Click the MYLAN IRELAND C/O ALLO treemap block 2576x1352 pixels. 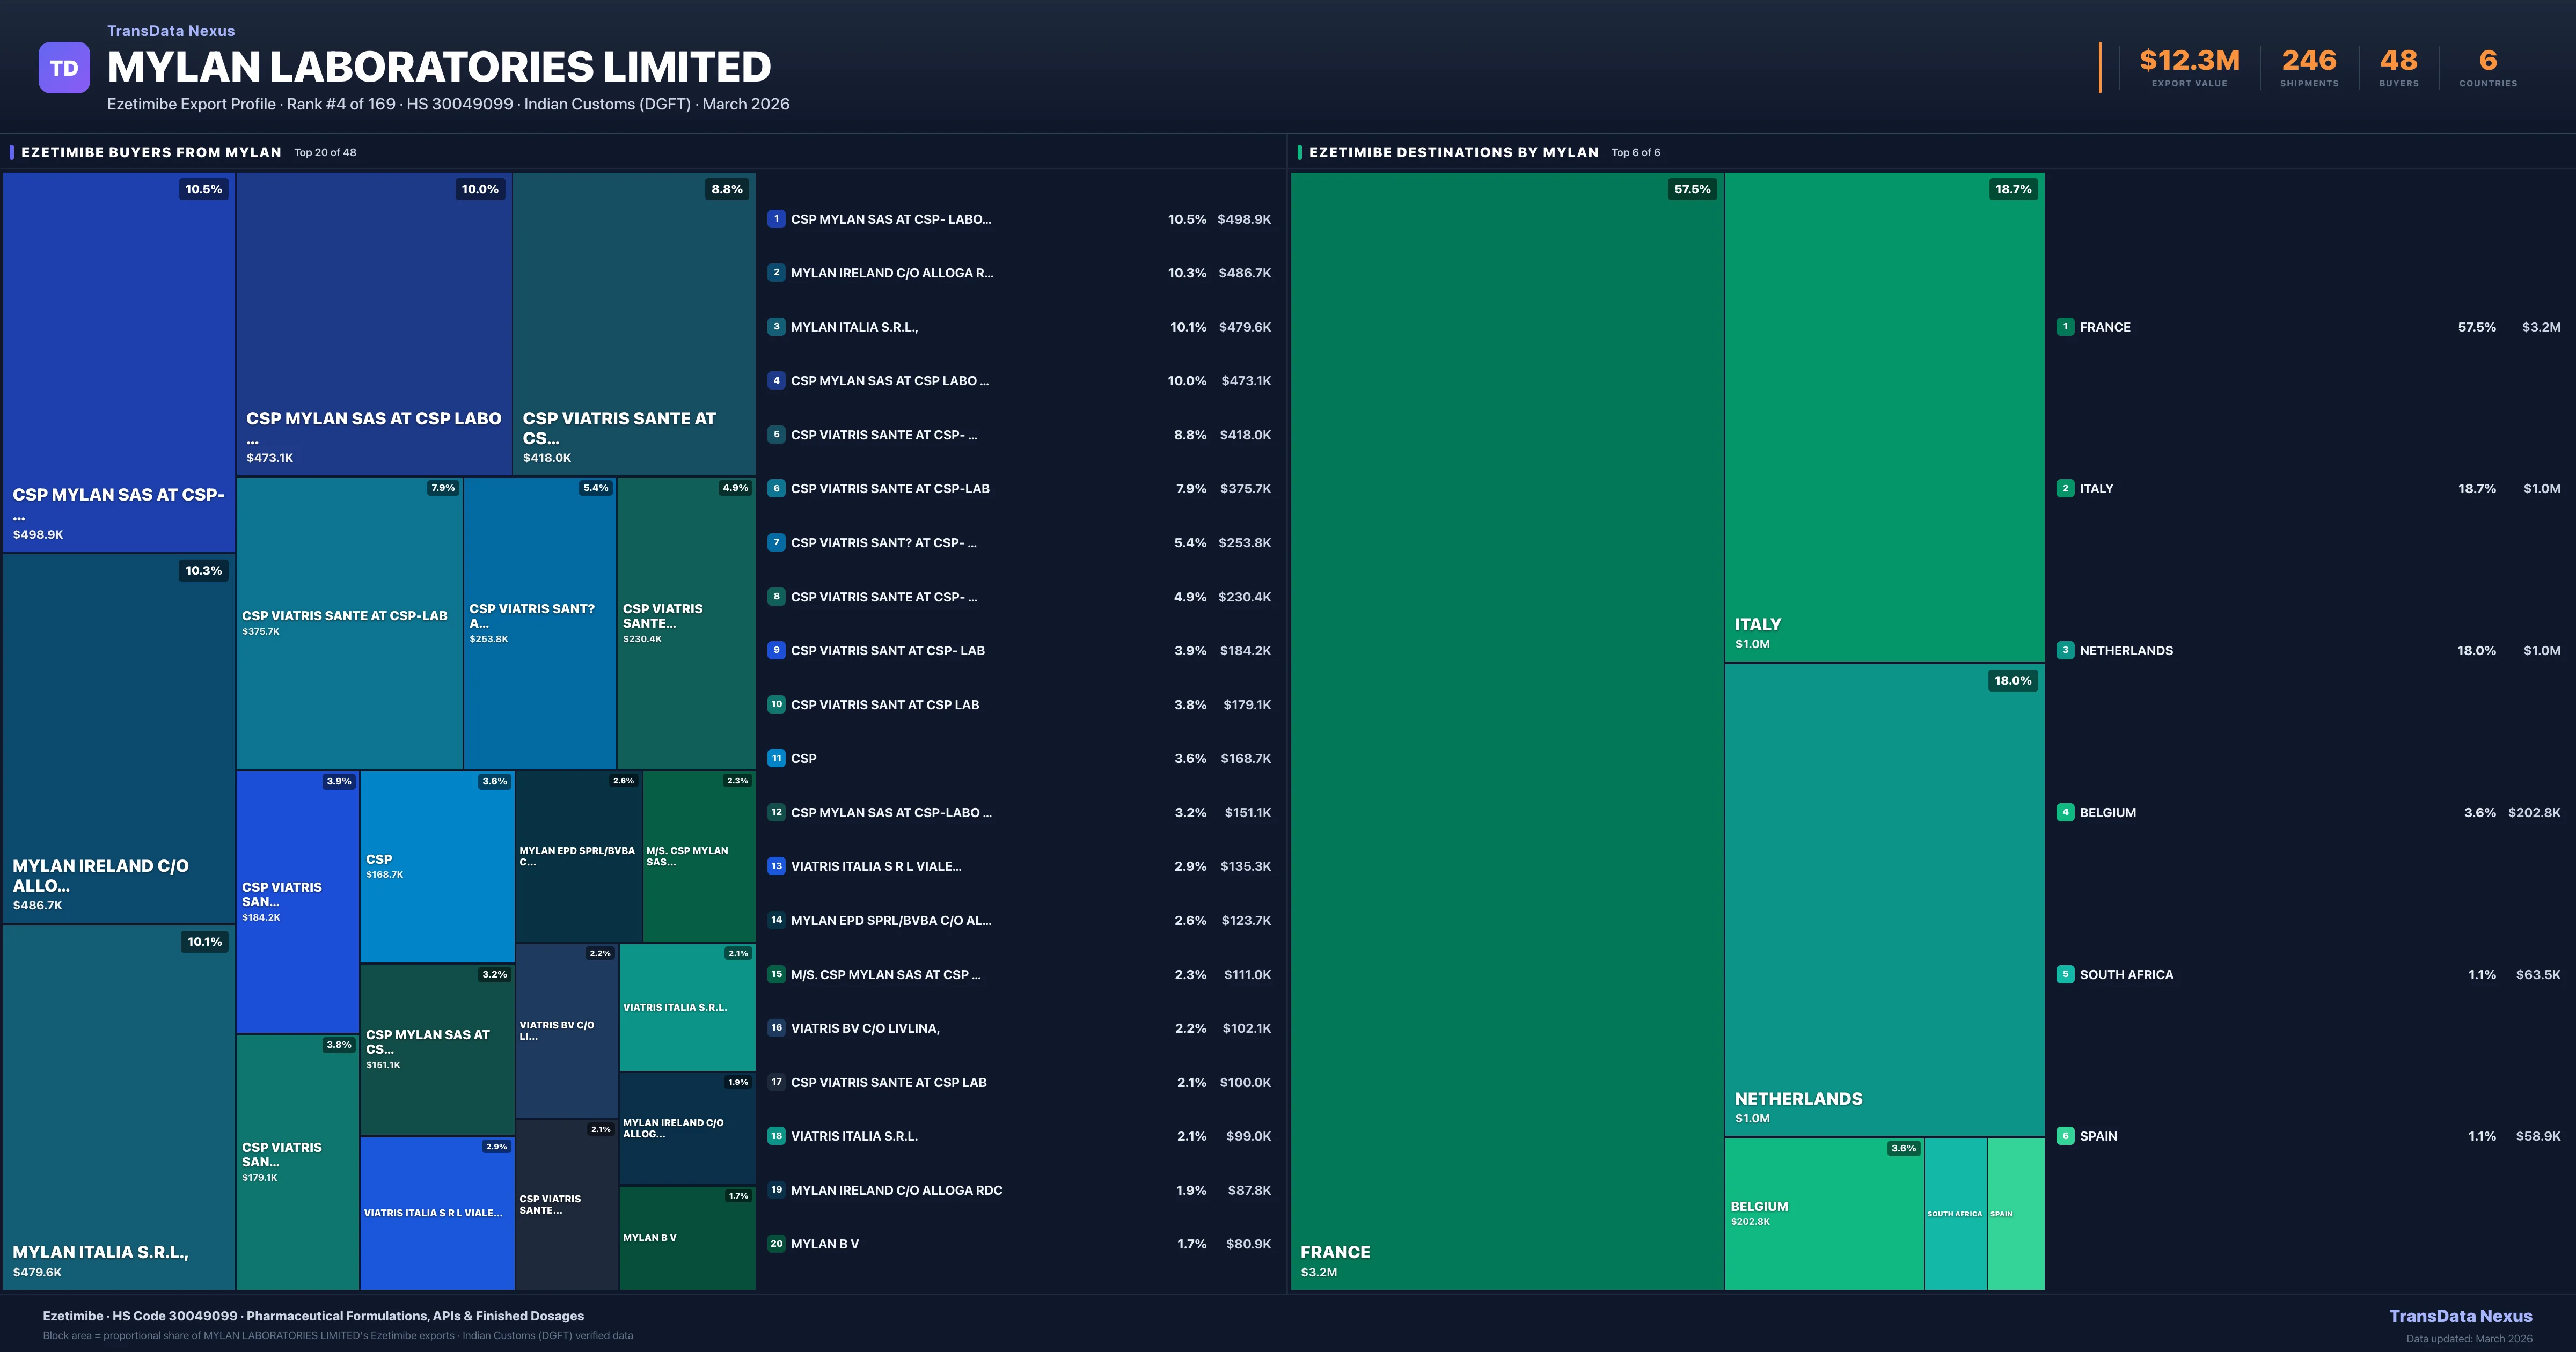pos(118,738)
